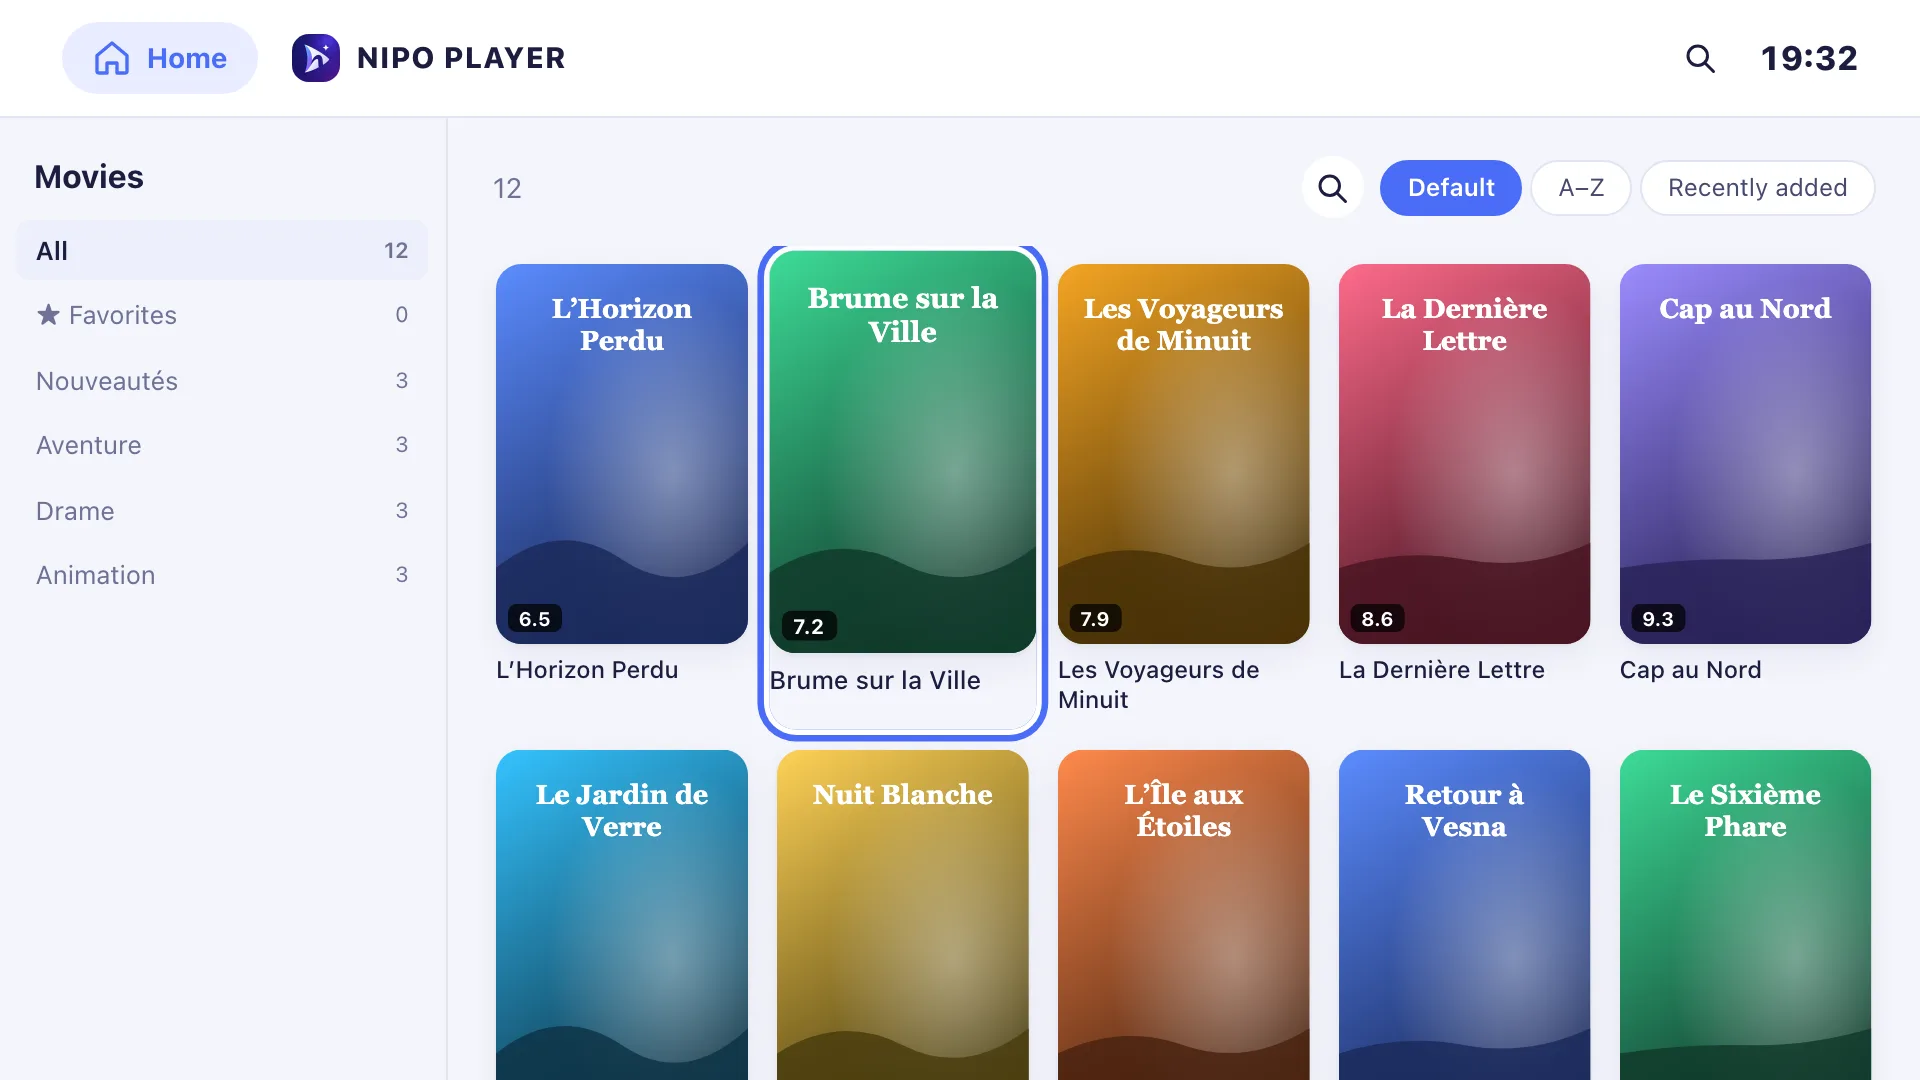Click the 19:32 clock
The height and width of the screenshot is (1080, 1920).
1809,58
